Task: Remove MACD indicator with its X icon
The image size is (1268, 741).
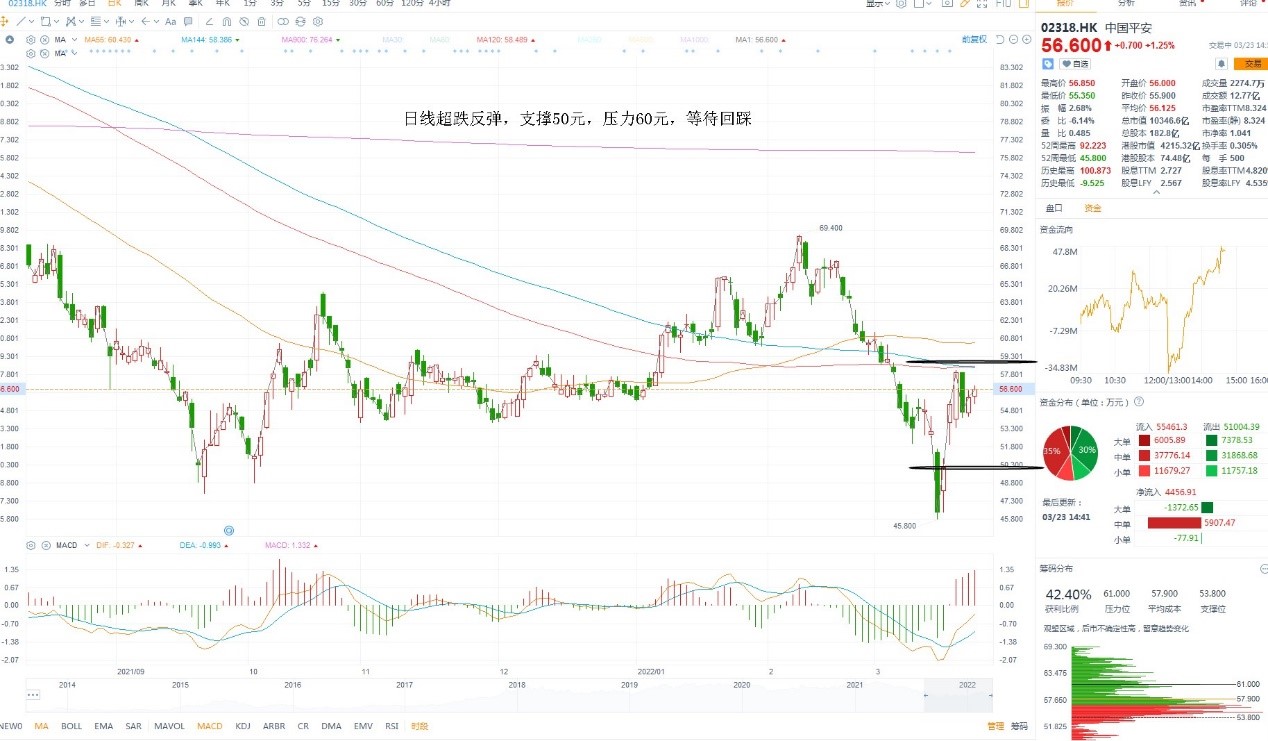Action: 46,545
